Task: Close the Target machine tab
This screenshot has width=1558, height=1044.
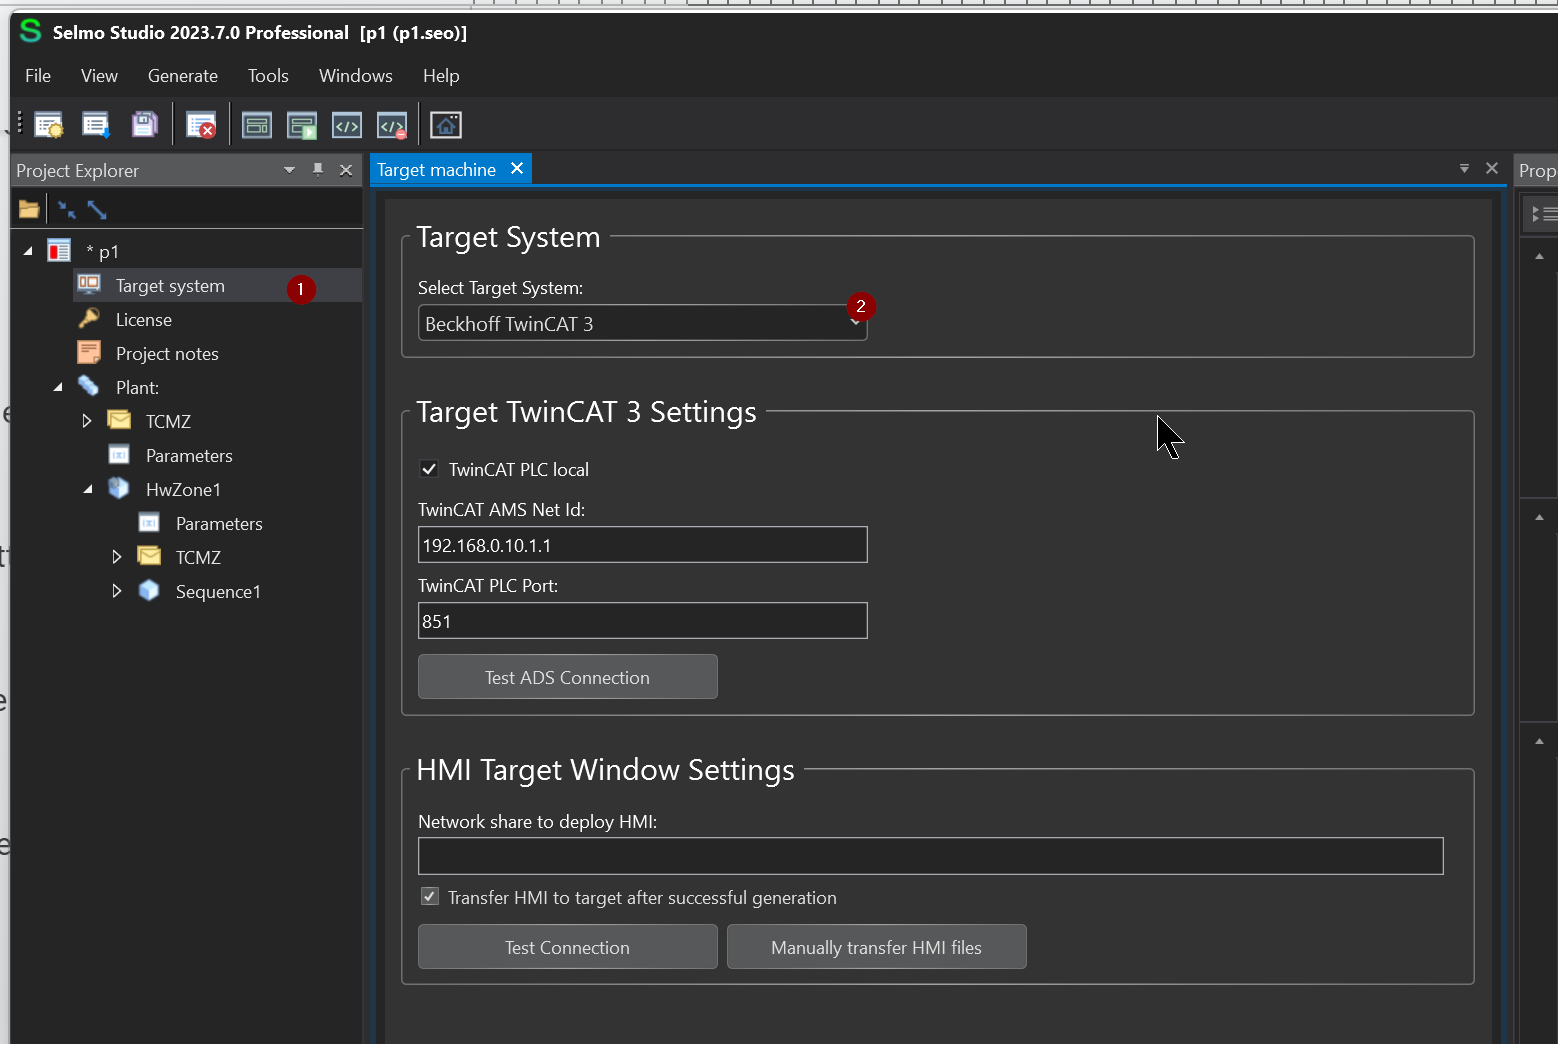Action: coord(517,169)
